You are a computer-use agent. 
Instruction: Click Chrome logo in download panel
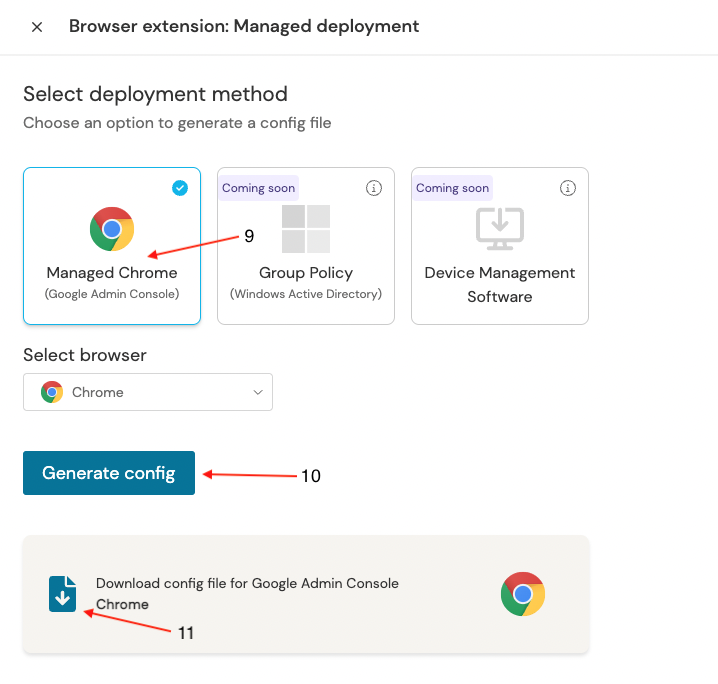pos(522,594)
